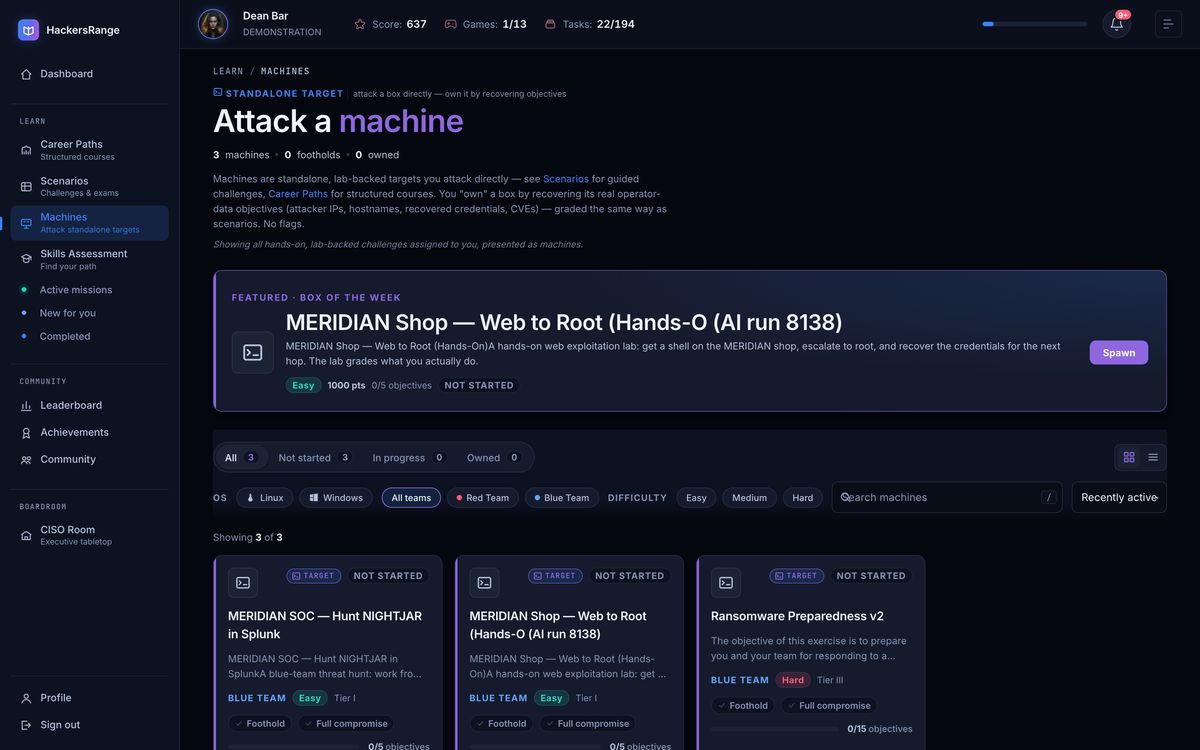This screenshot has height=750, width=1200.
Task: Open Scenarios in the sidebar
Action: point(89,186)
